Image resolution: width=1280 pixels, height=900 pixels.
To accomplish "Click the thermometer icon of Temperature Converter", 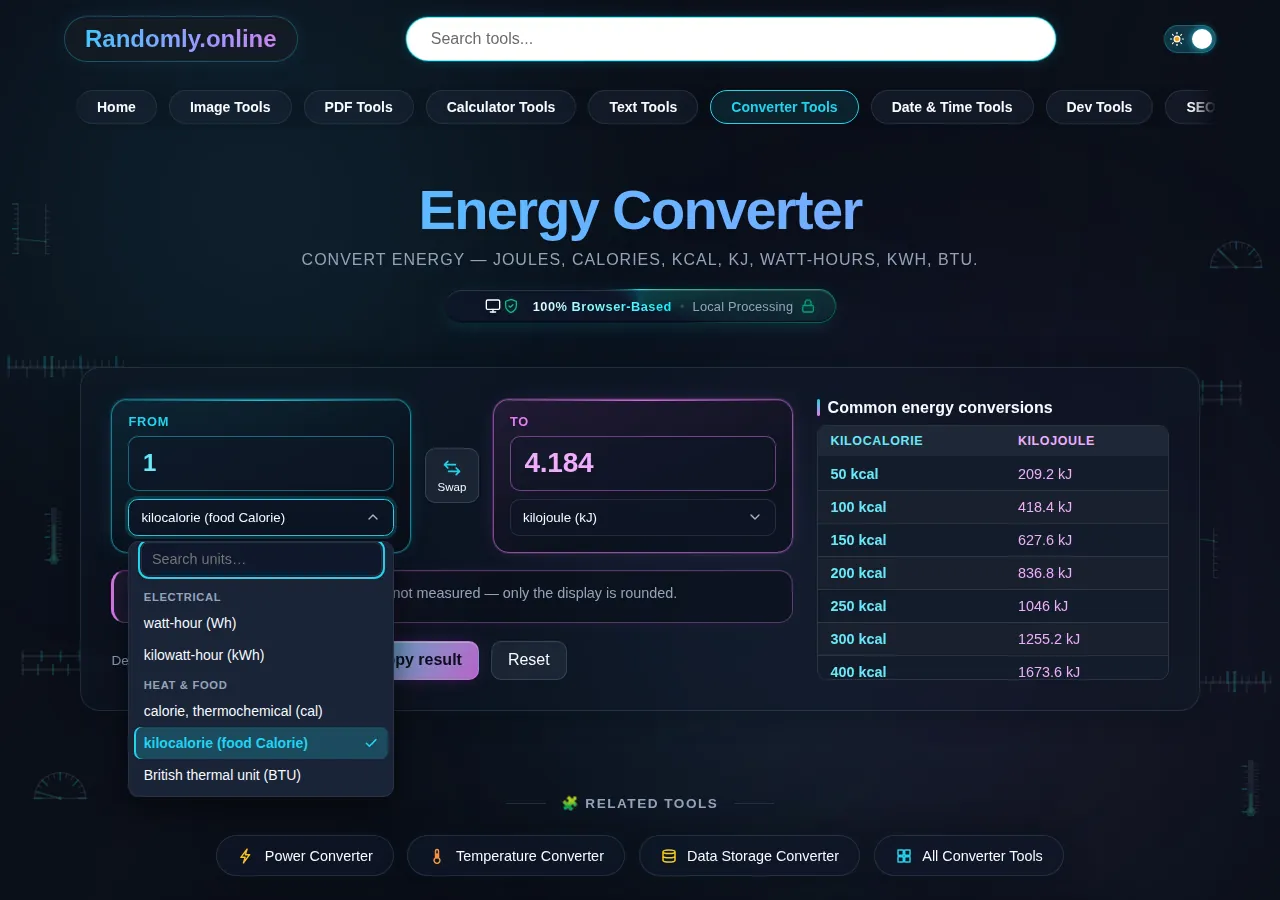I will [436, 856].
